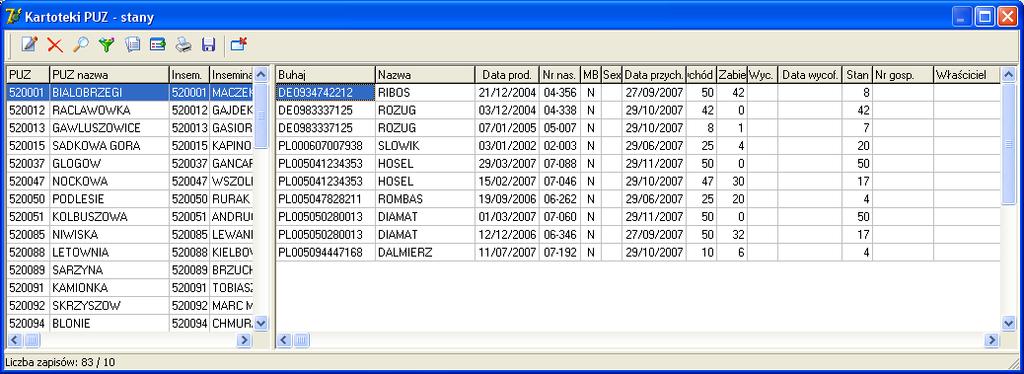This screenshot has height=374, width=1024.
Task: Click the ROMBAS name cell
Action: pyautogui.click(x=424, y=199)
